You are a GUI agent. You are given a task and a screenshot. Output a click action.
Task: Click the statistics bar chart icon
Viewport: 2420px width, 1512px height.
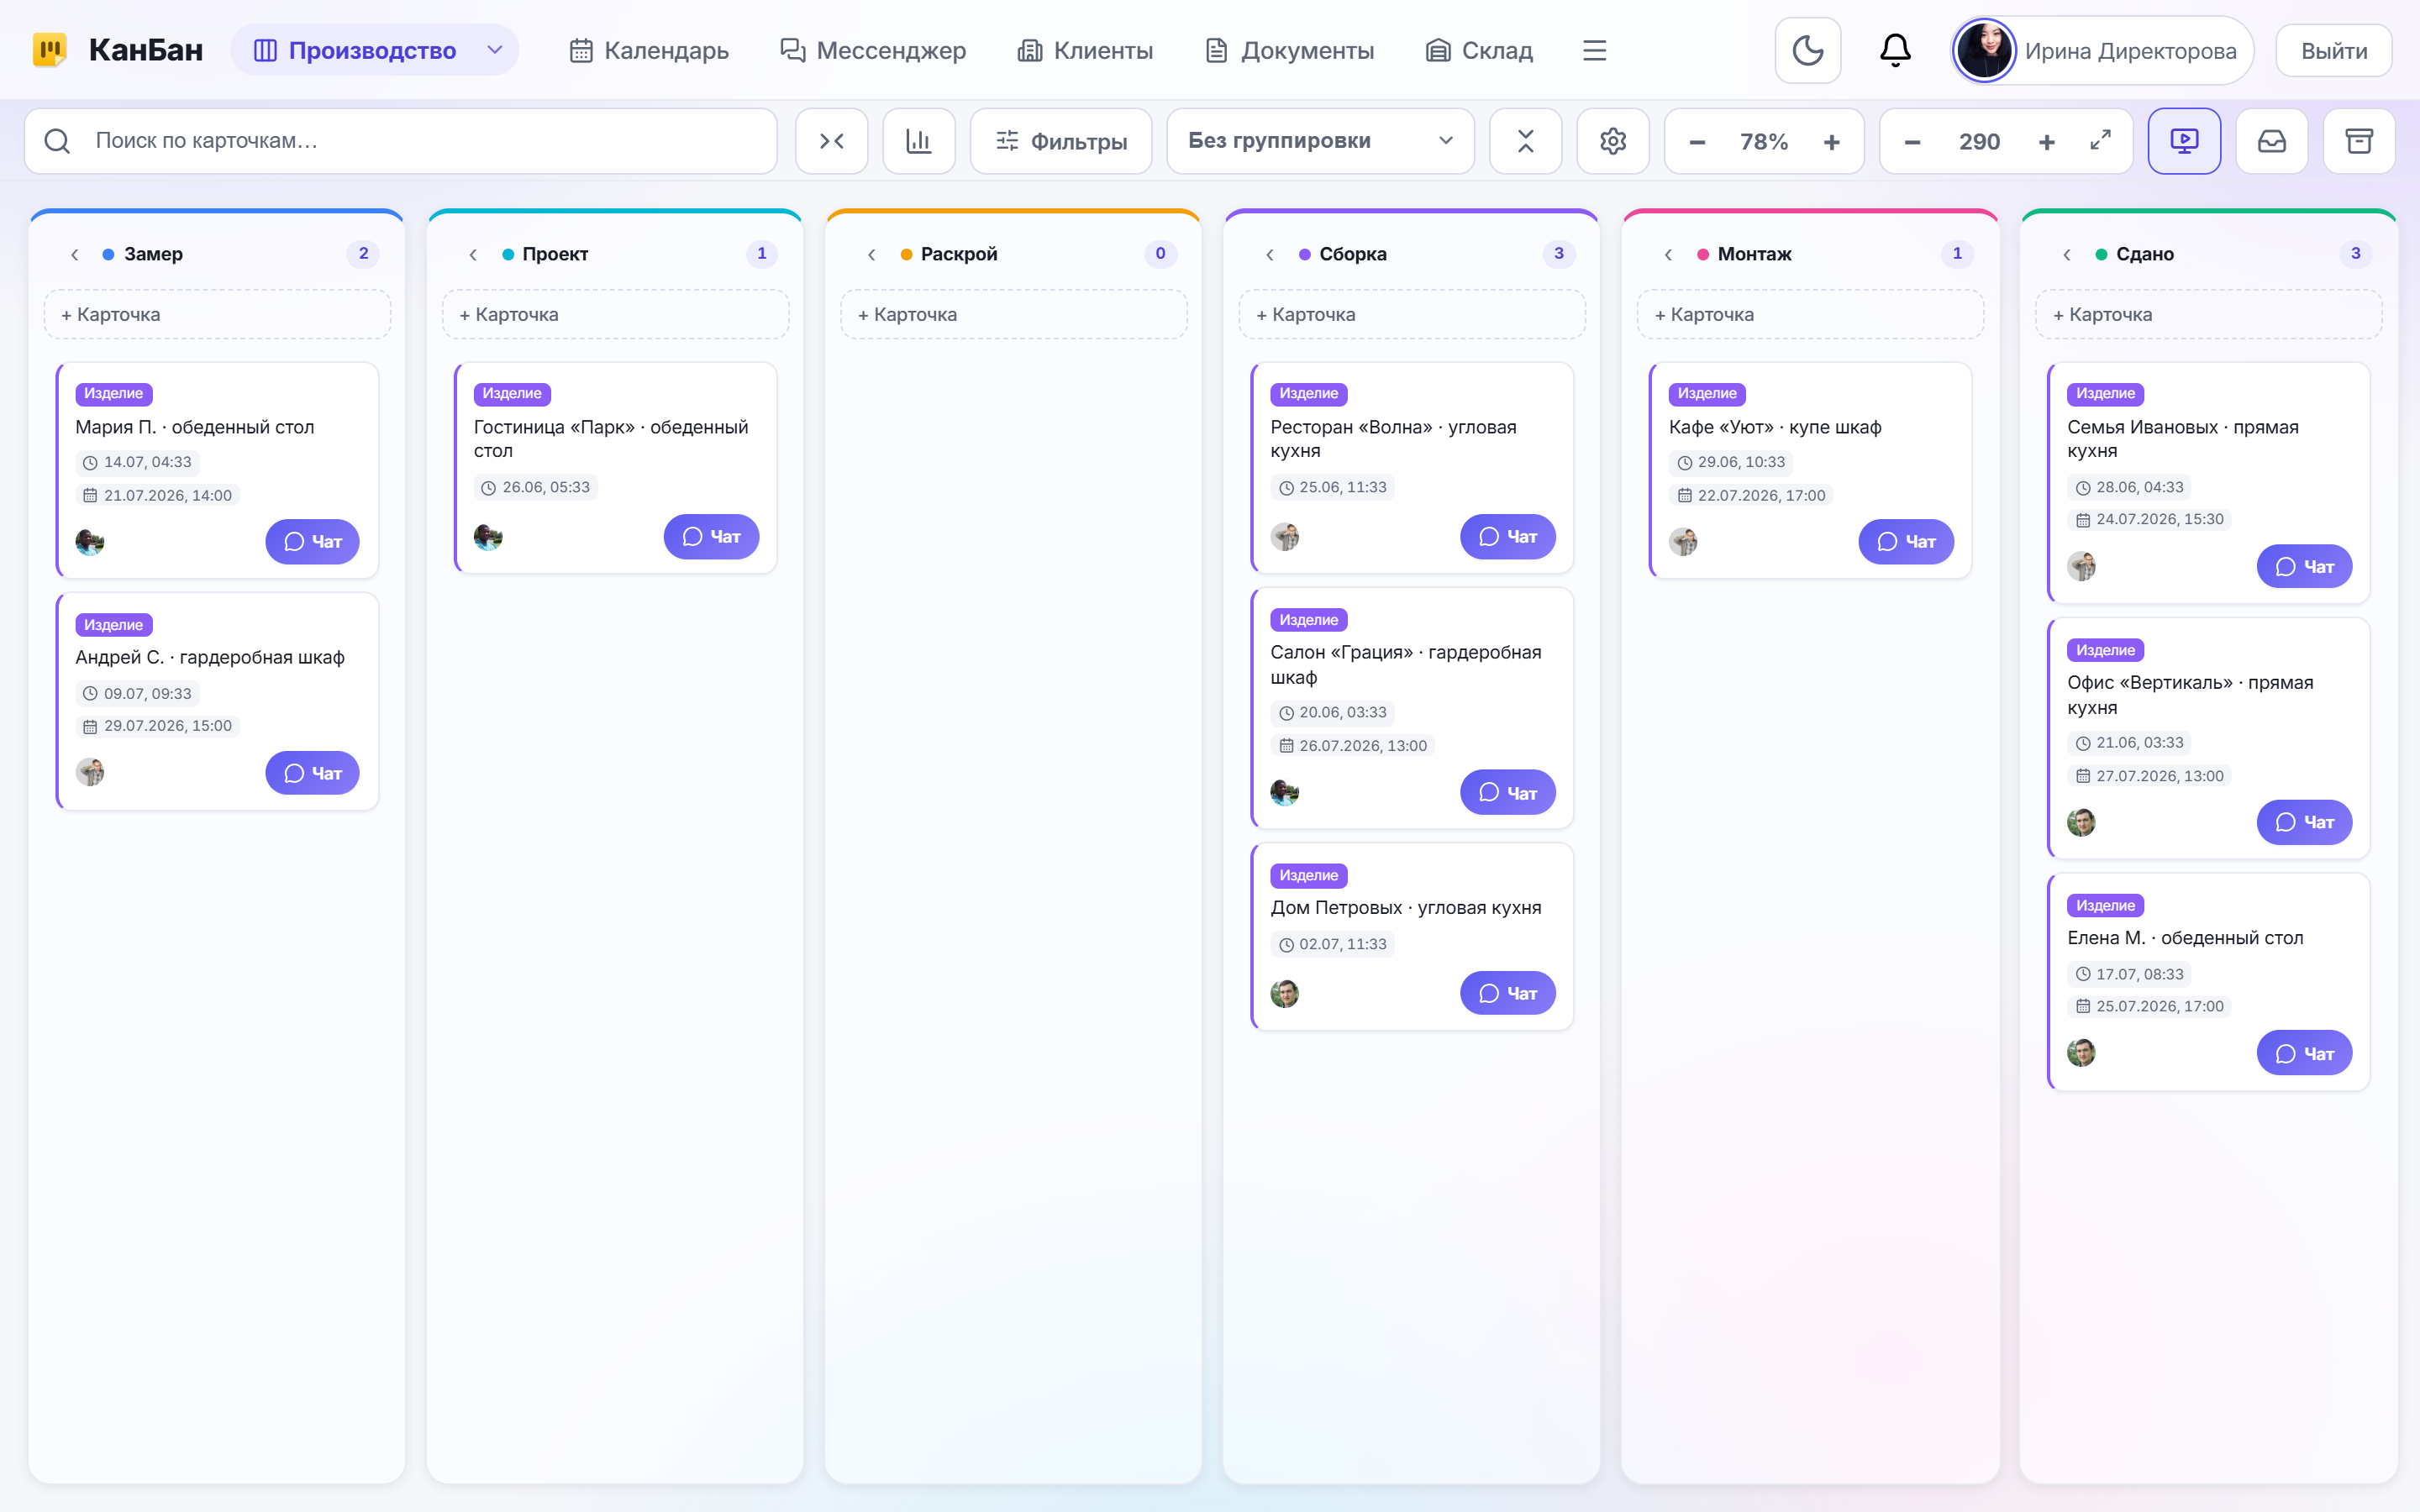[x=918, y=141]
